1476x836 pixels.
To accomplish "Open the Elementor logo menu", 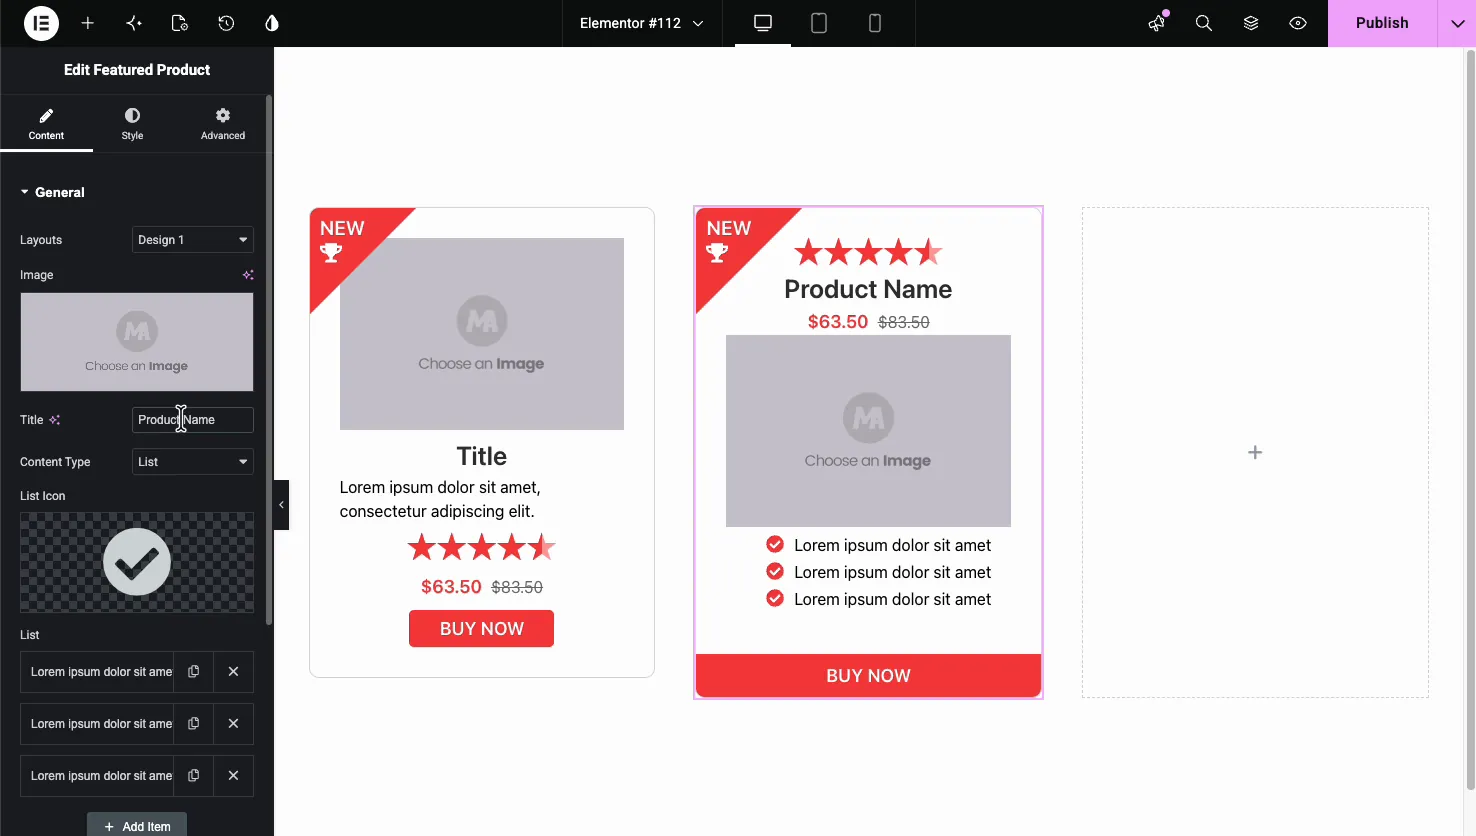I will (x=41, y=23).
